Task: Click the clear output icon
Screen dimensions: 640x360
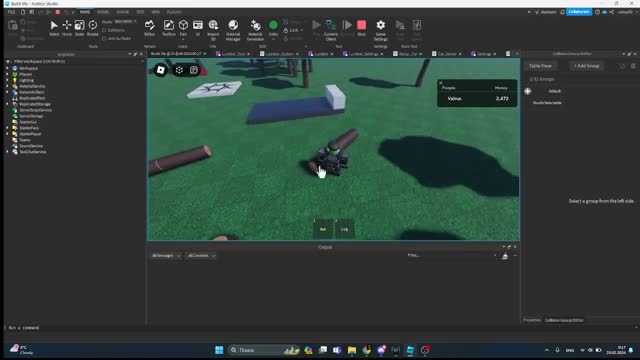Action: [505, 256]
